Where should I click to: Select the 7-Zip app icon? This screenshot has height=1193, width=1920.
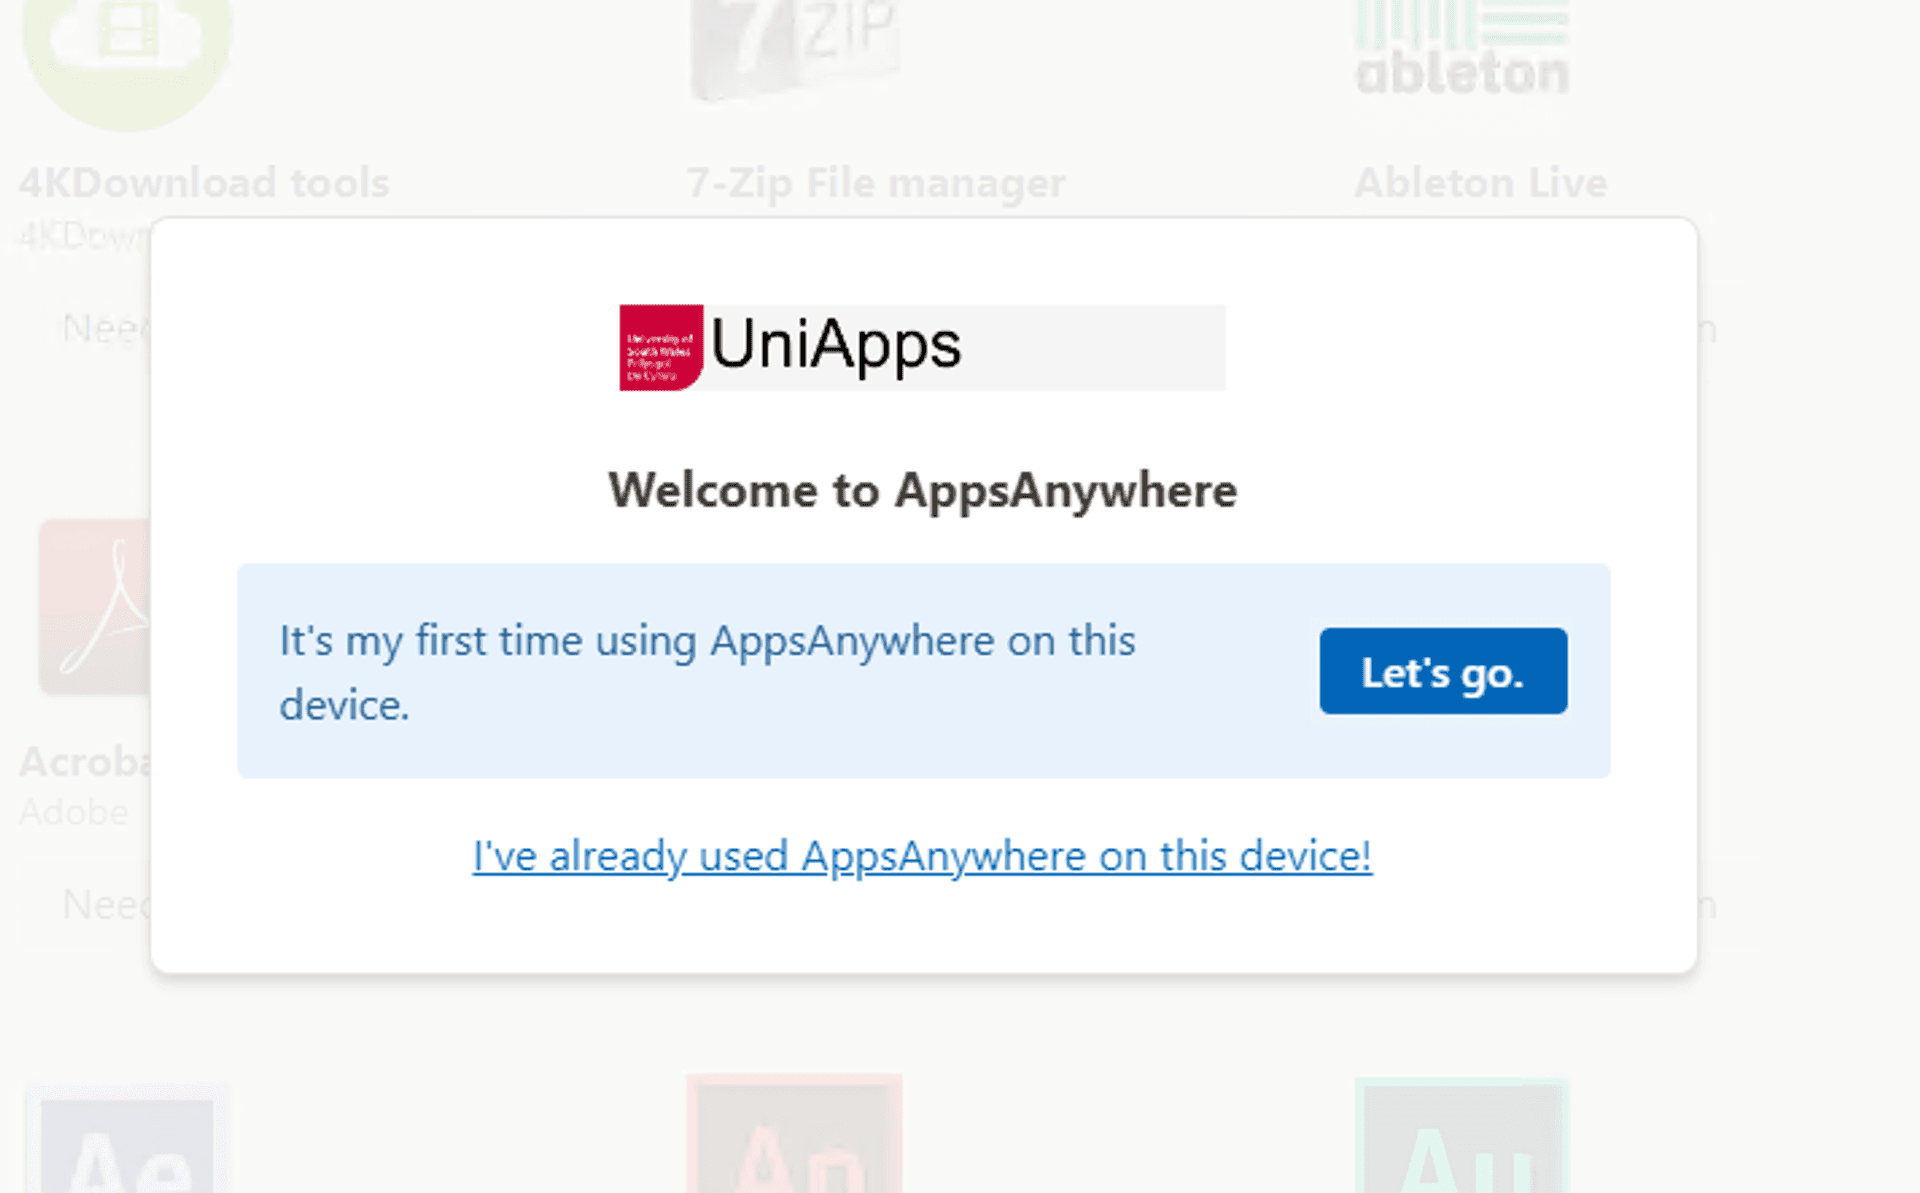point(795,48)
